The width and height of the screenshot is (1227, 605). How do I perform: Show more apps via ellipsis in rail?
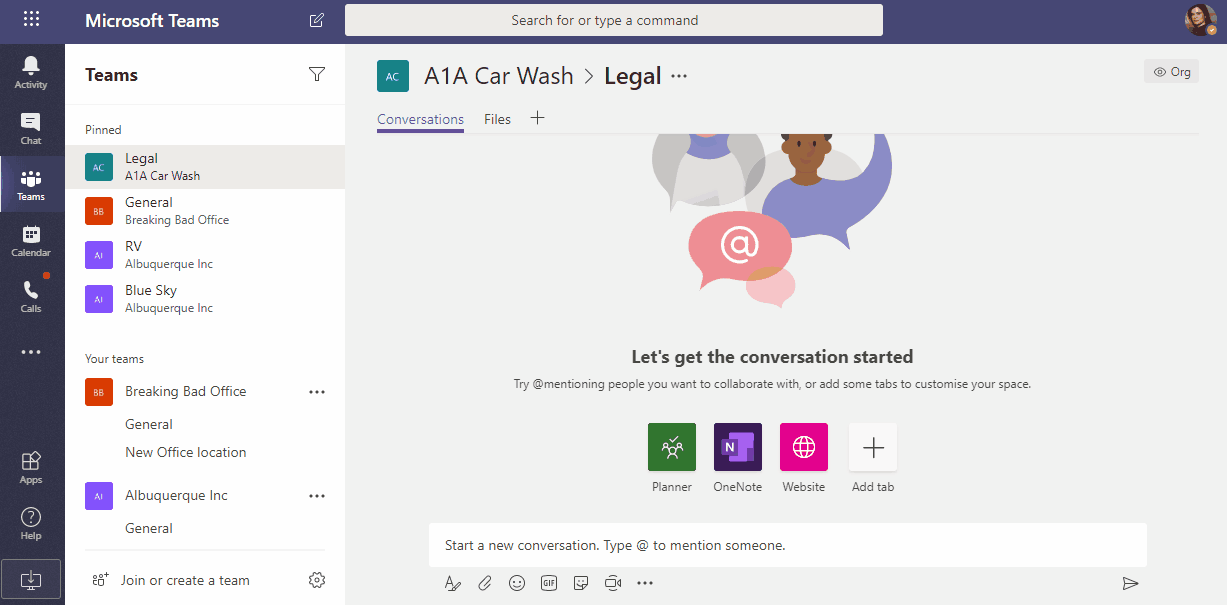[x=31, y=352]
